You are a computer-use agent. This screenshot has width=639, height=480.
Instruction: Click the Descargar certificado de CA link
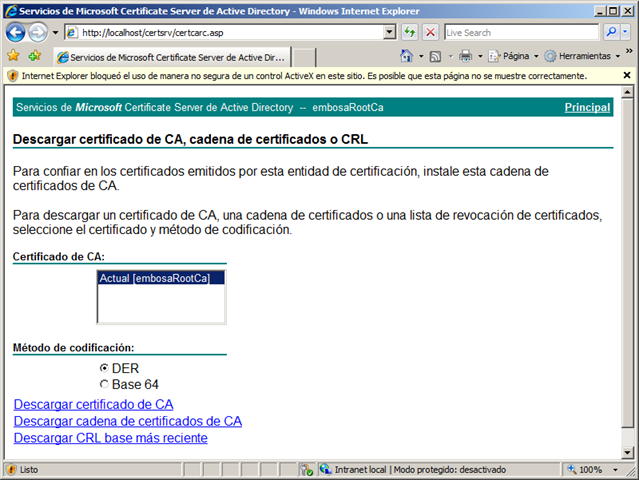coord(93,404)
